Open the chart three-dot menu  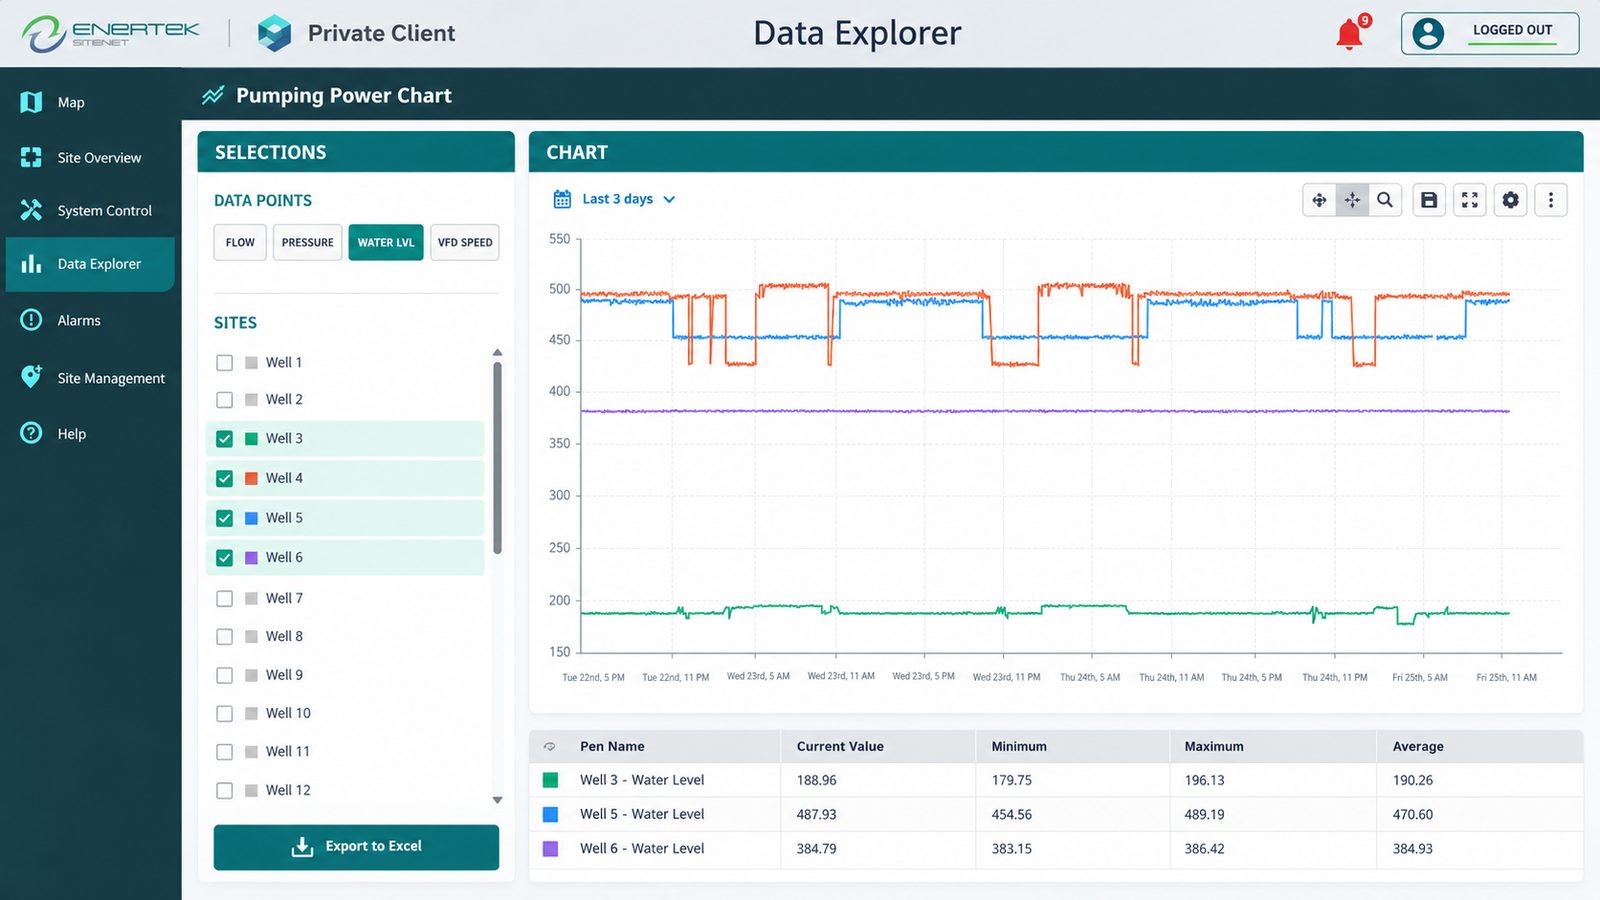(1551, 200)
